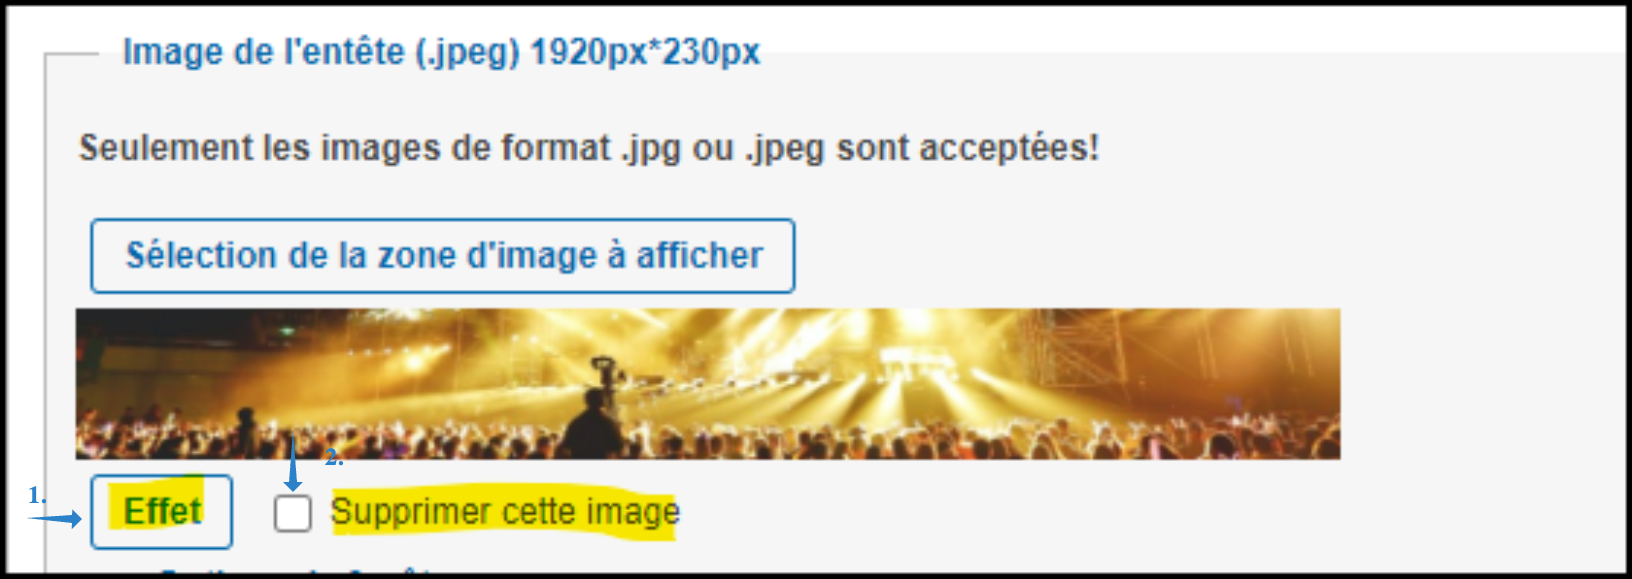Viewport: 1632px width, 579px height.
Task: Click the blue arrow pointing to Effet
Action: click(55, 519)
